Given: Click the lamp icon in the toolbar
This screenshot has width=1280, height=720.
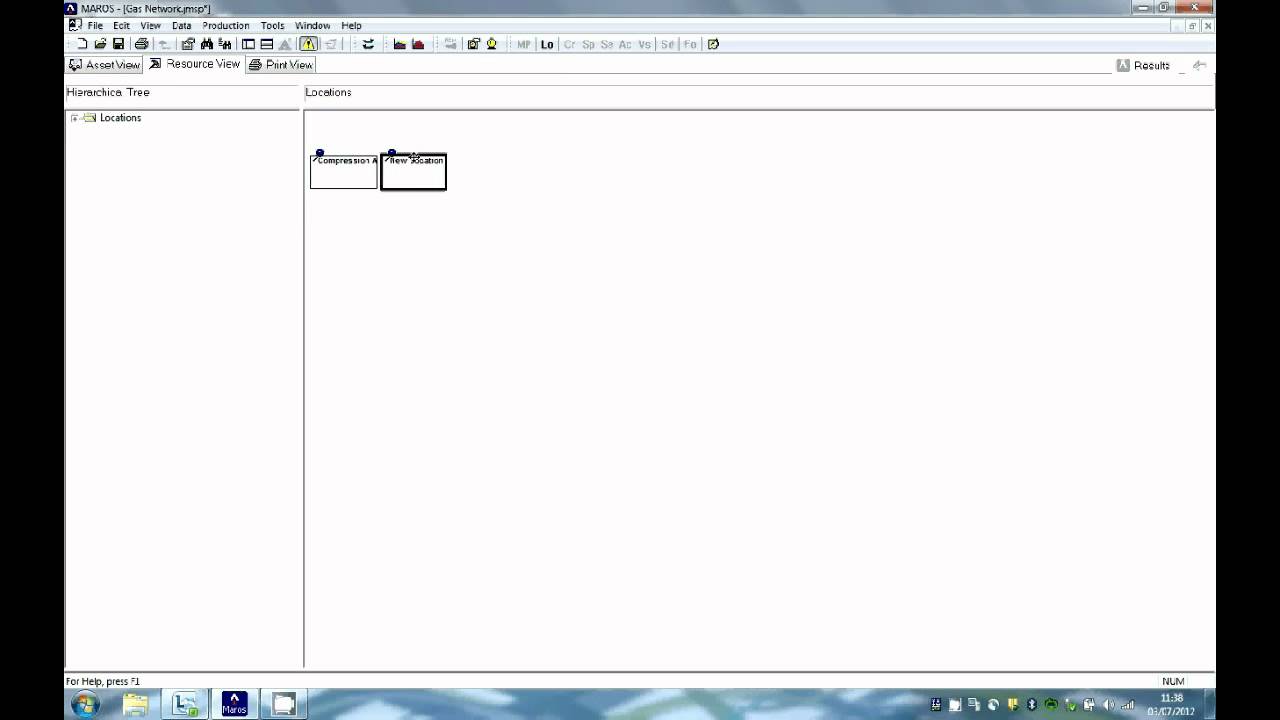Looking at the screenshot, I should point(492,44).
